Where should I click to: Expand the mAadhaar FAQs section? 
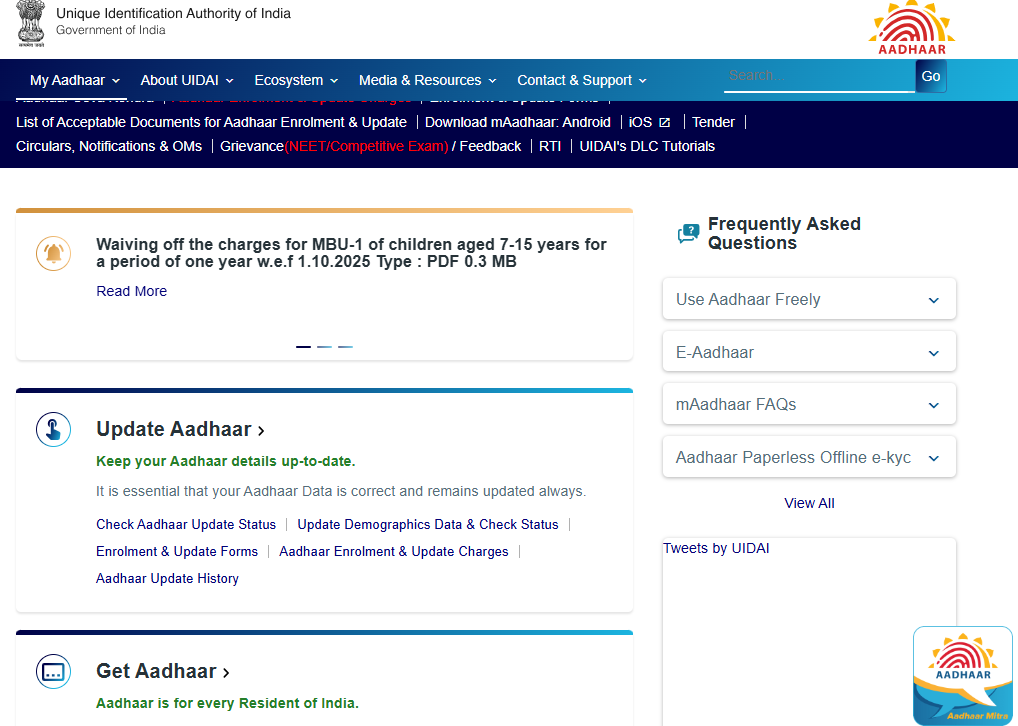(808, 403)
